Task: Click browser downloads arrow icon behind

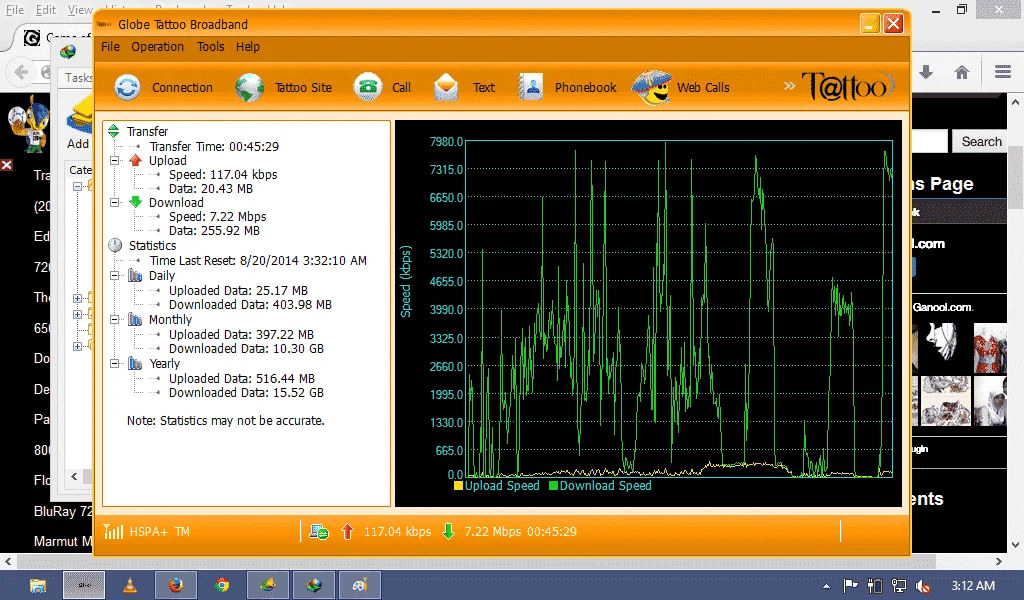Action: coord(926,72)
